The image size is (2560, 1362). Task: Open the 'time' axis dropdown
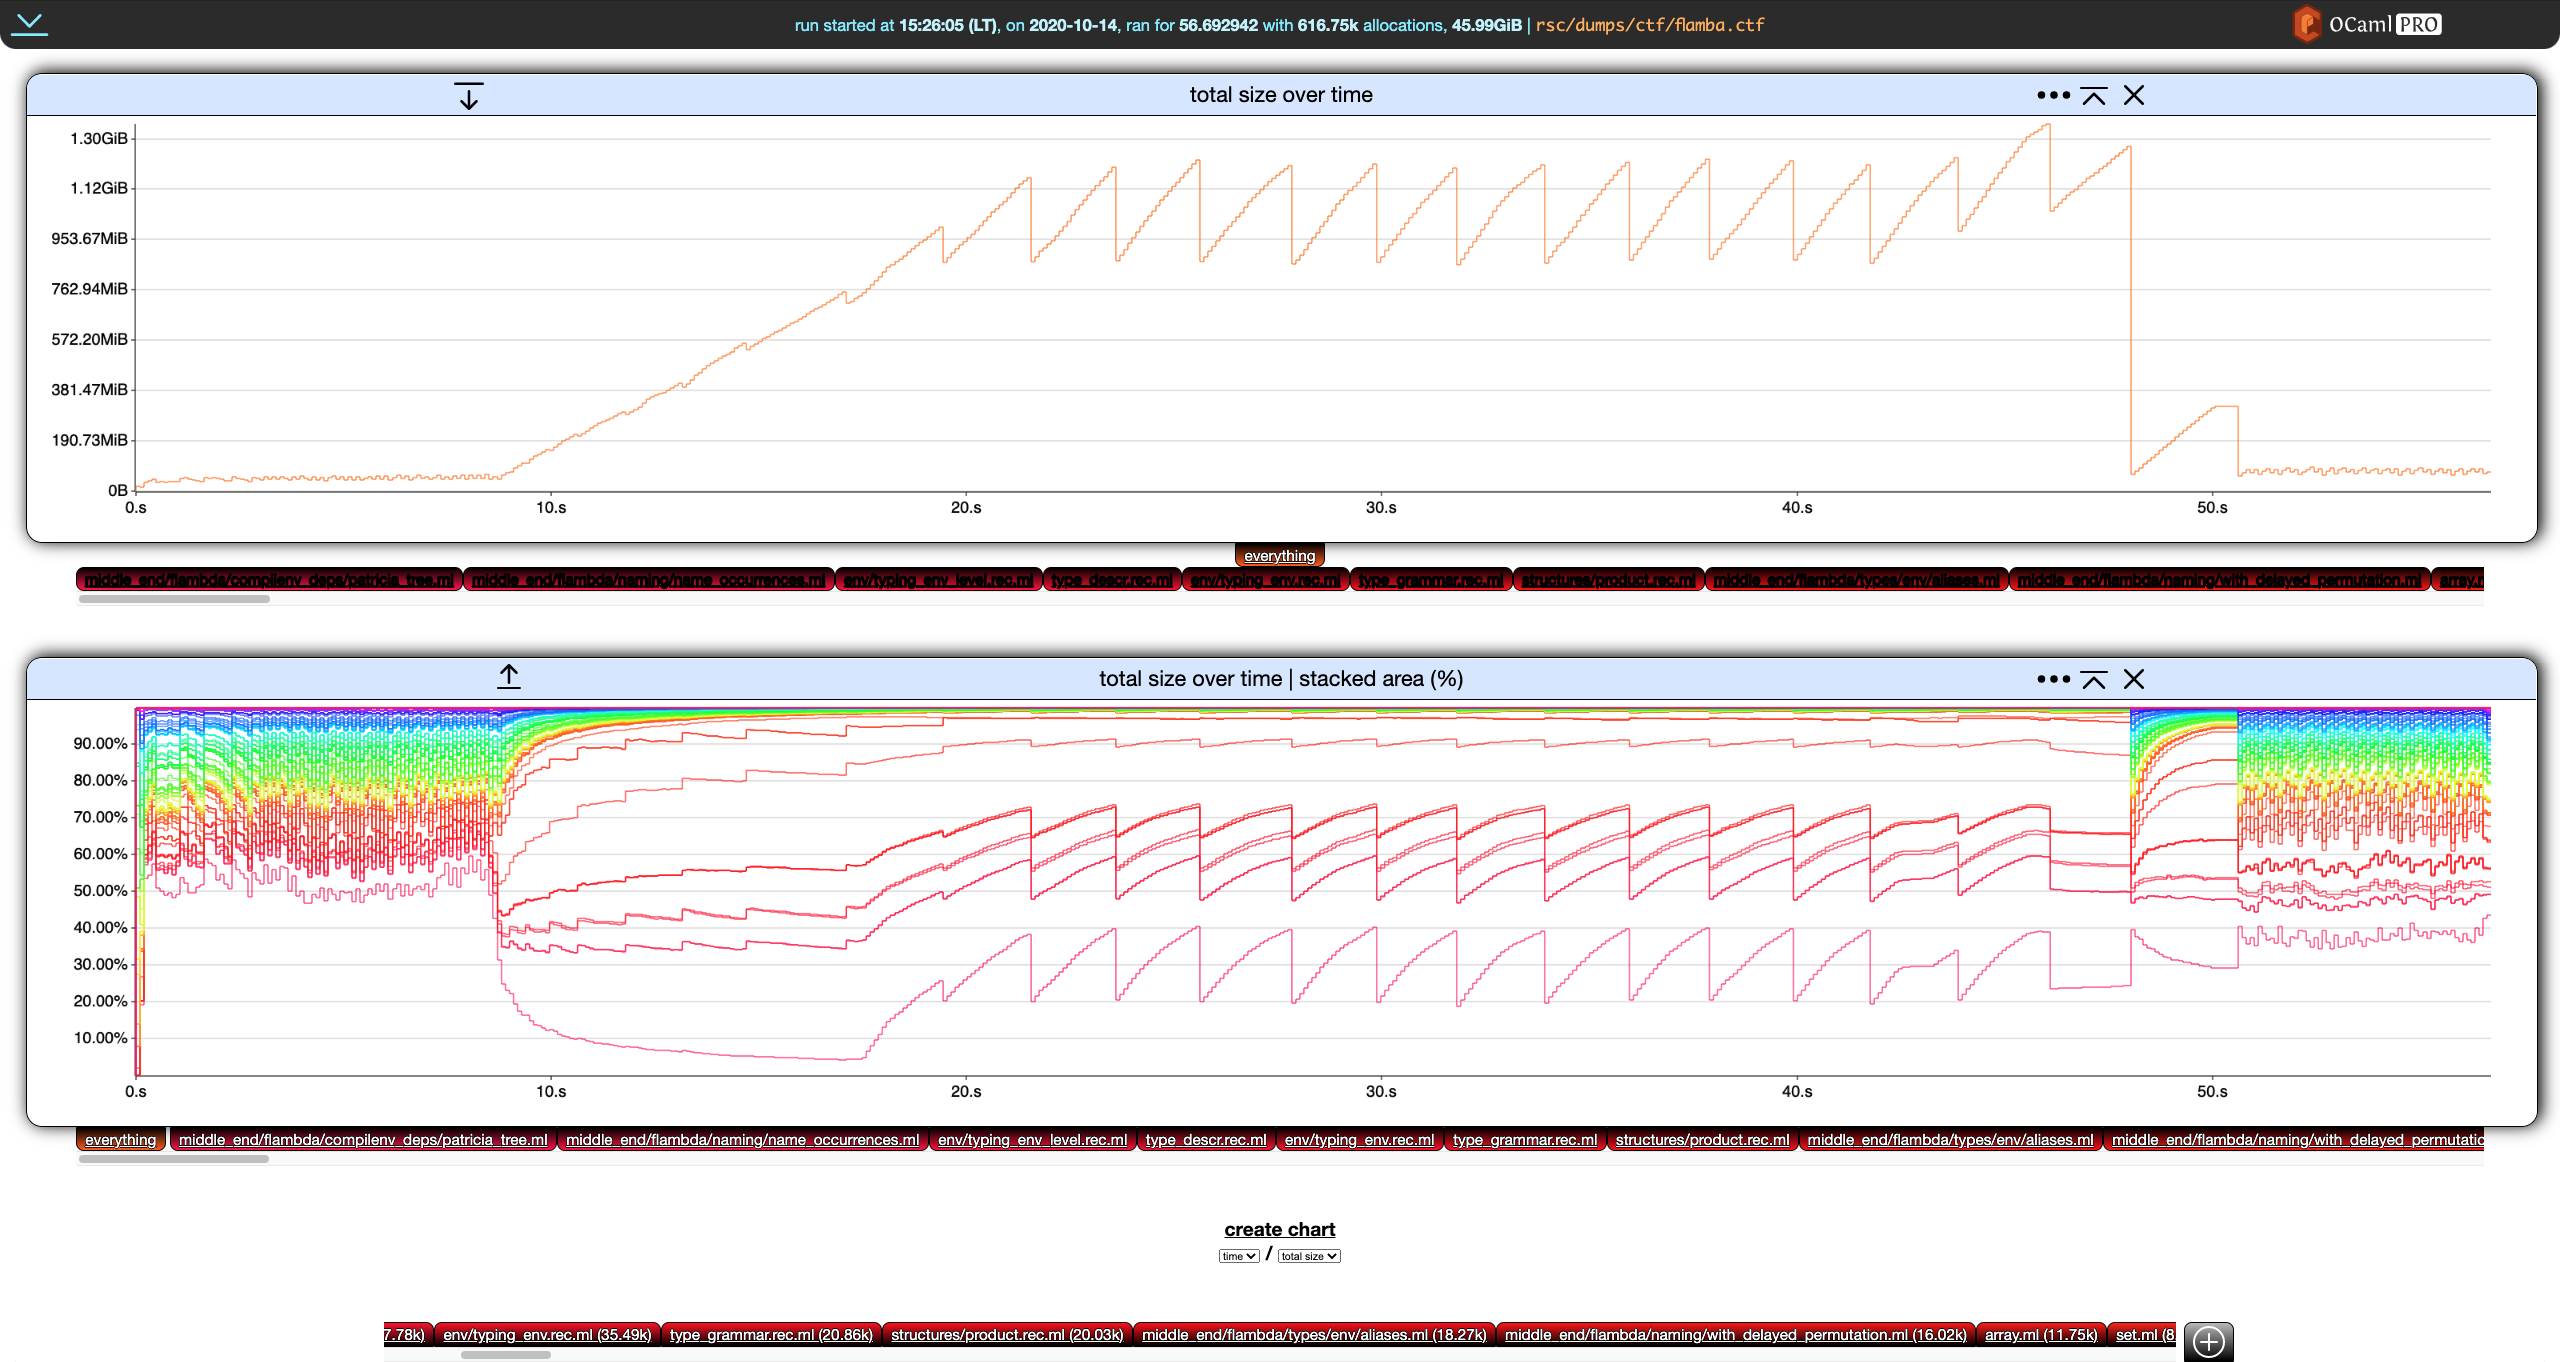point(1238,1256)
